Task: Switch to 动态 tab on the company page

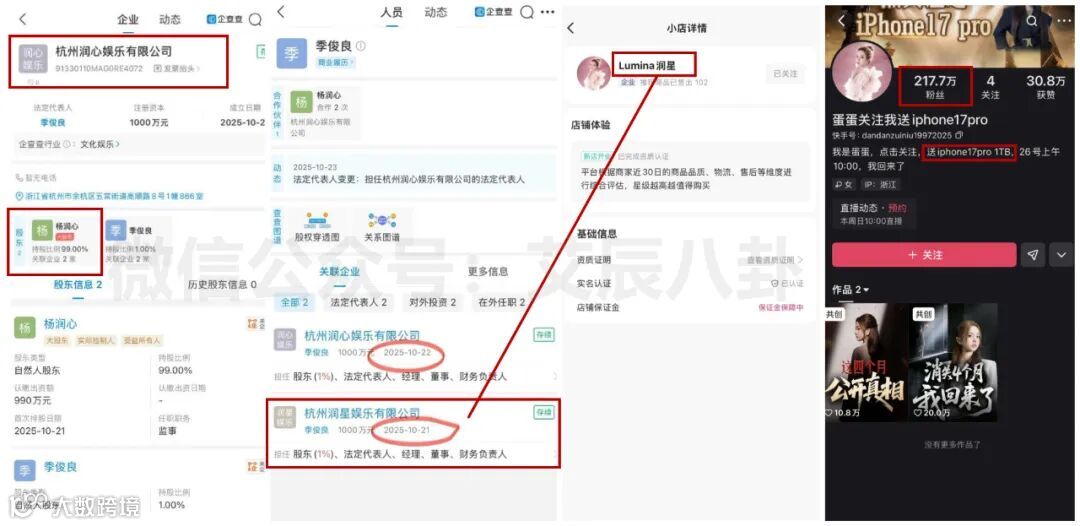Action: (x=169, y=19)
